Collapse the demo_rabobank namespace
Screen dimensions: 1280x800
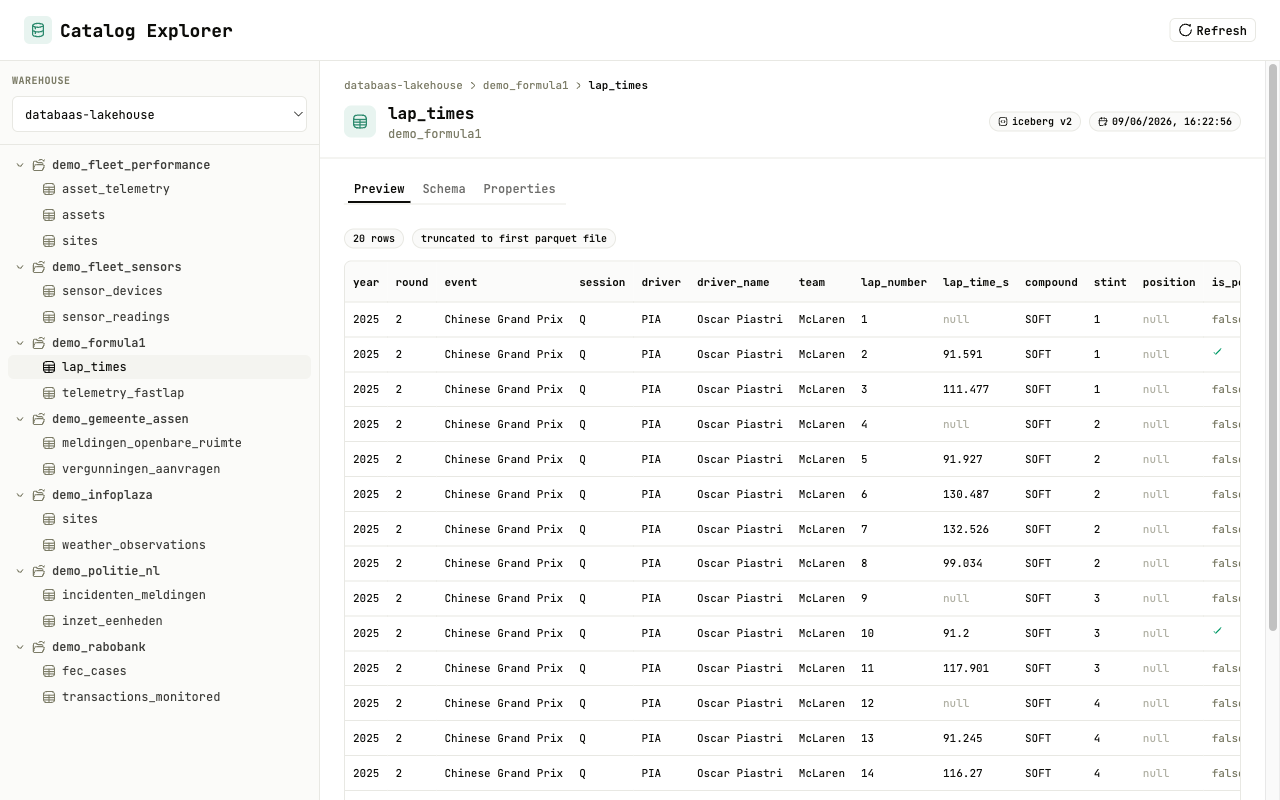[x=20, y=647]
